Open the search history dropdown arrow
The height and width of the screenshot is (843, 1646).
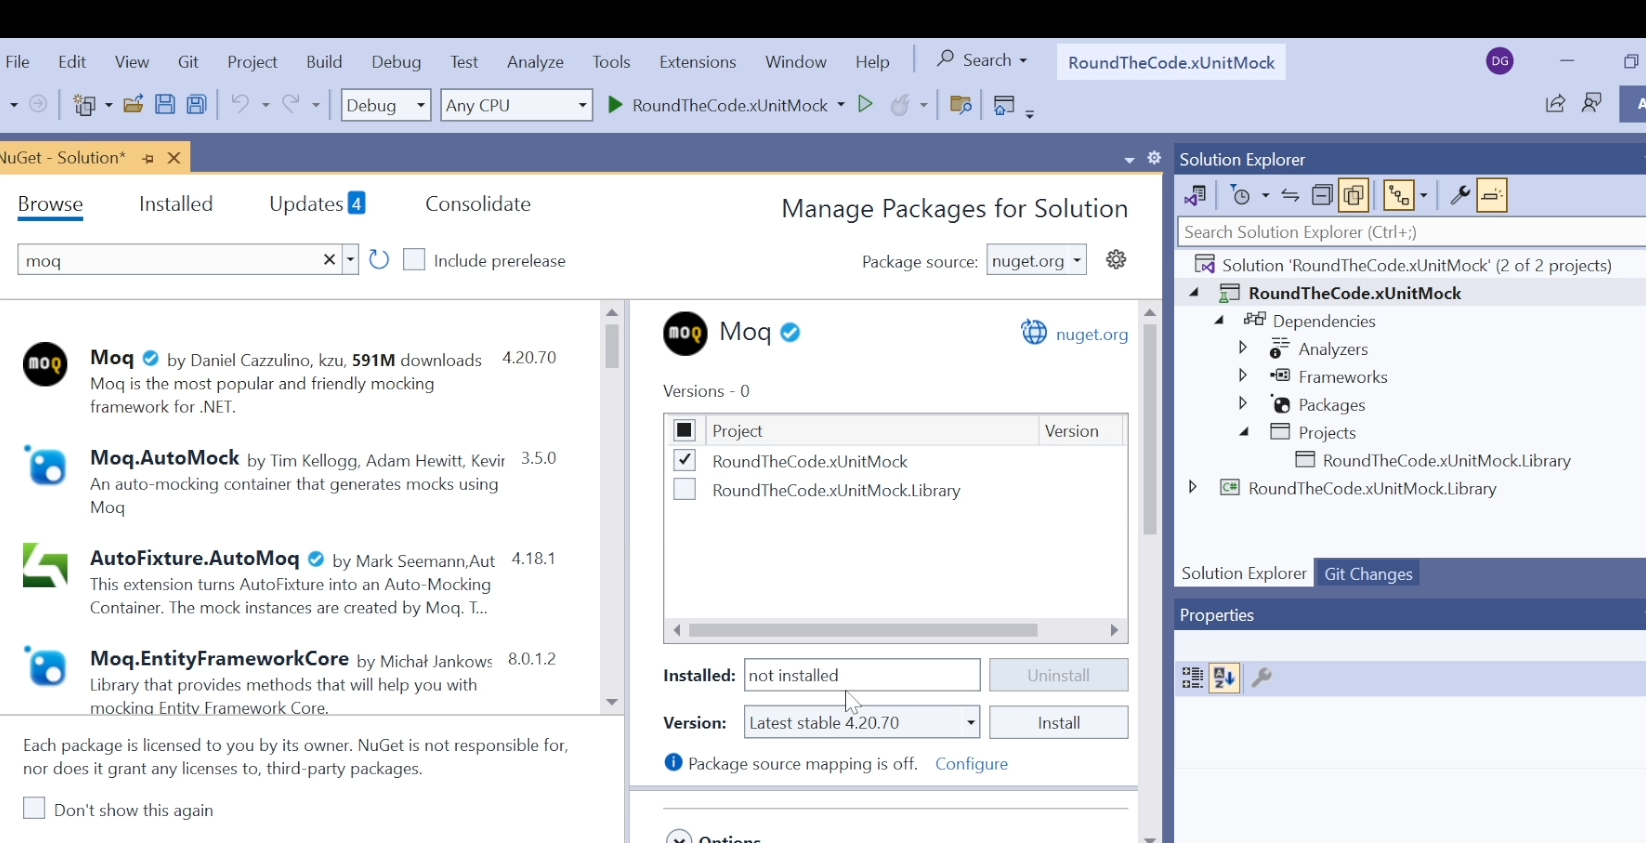(x=350, y=260)
